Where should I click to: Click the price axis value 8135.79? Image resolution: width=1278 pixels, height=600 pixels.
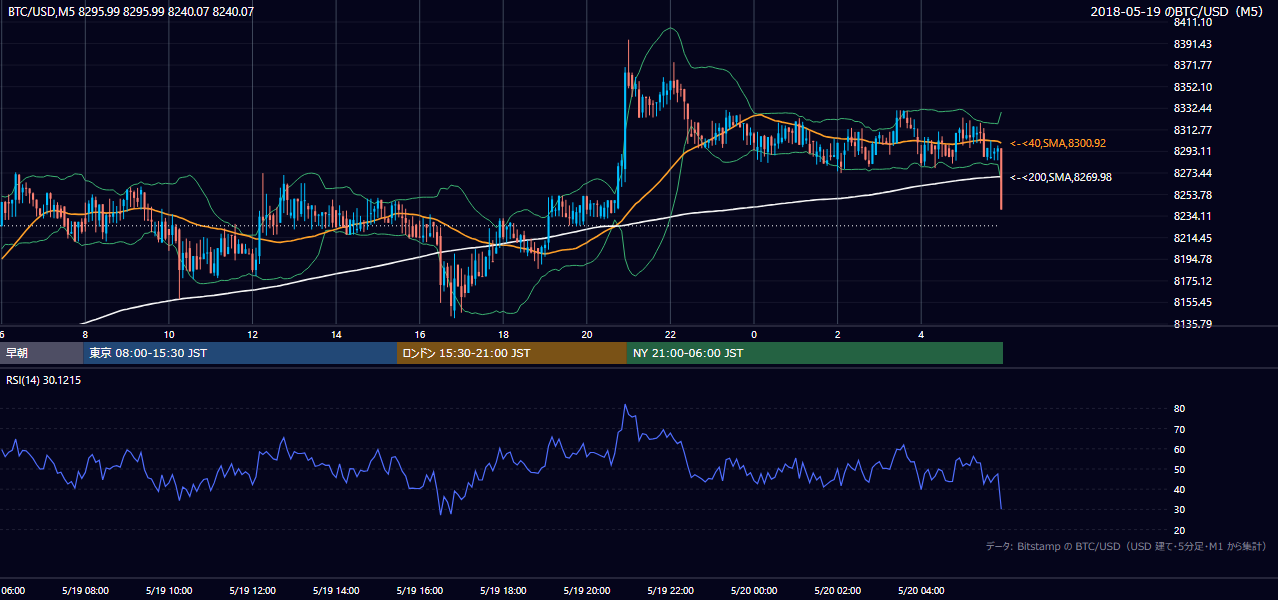(1192, 324)
